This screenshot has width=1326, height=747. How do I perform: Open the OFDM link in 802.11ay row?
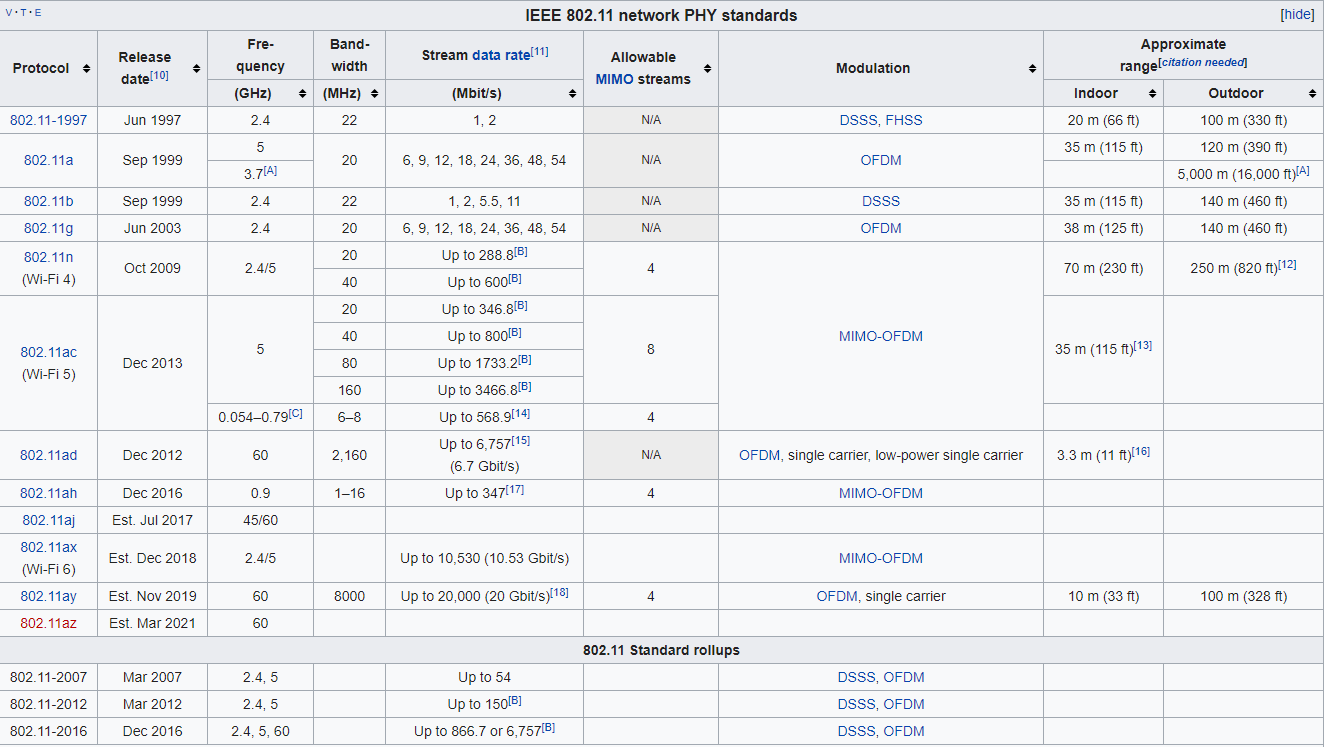pos(836,596)
